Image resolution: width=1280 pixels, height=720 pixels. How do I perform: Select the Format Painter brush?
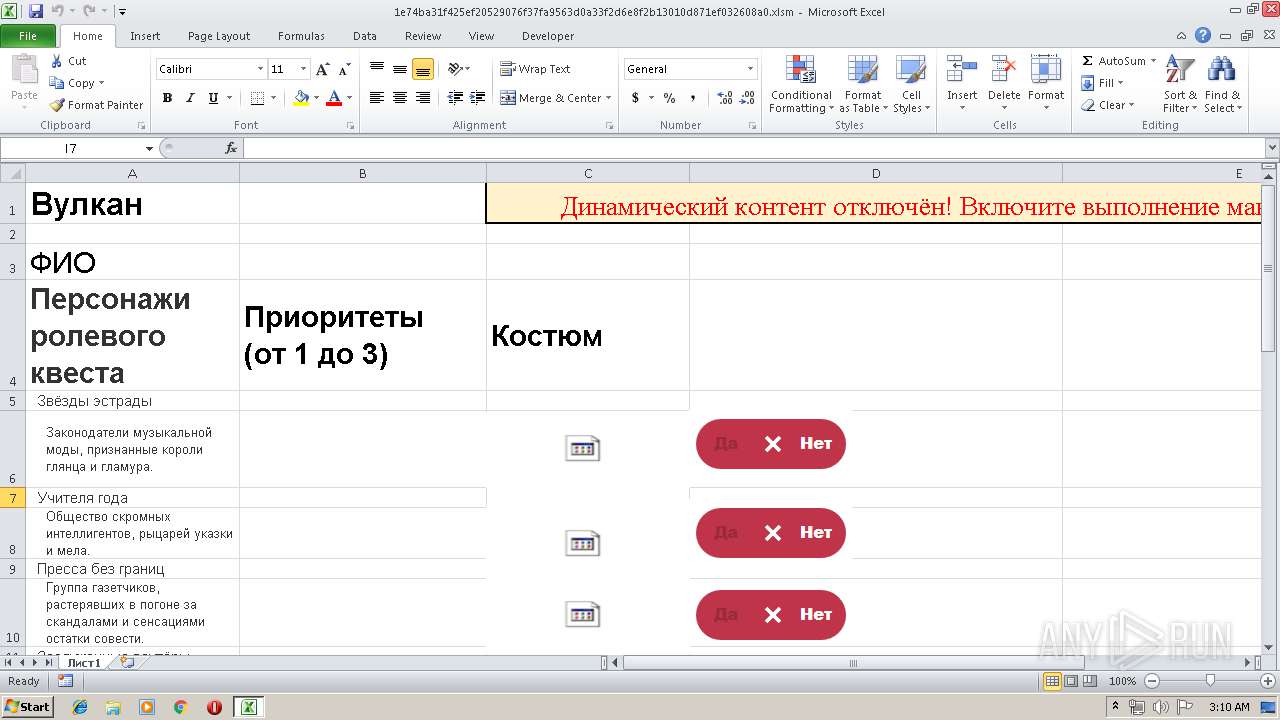[57, 105]
